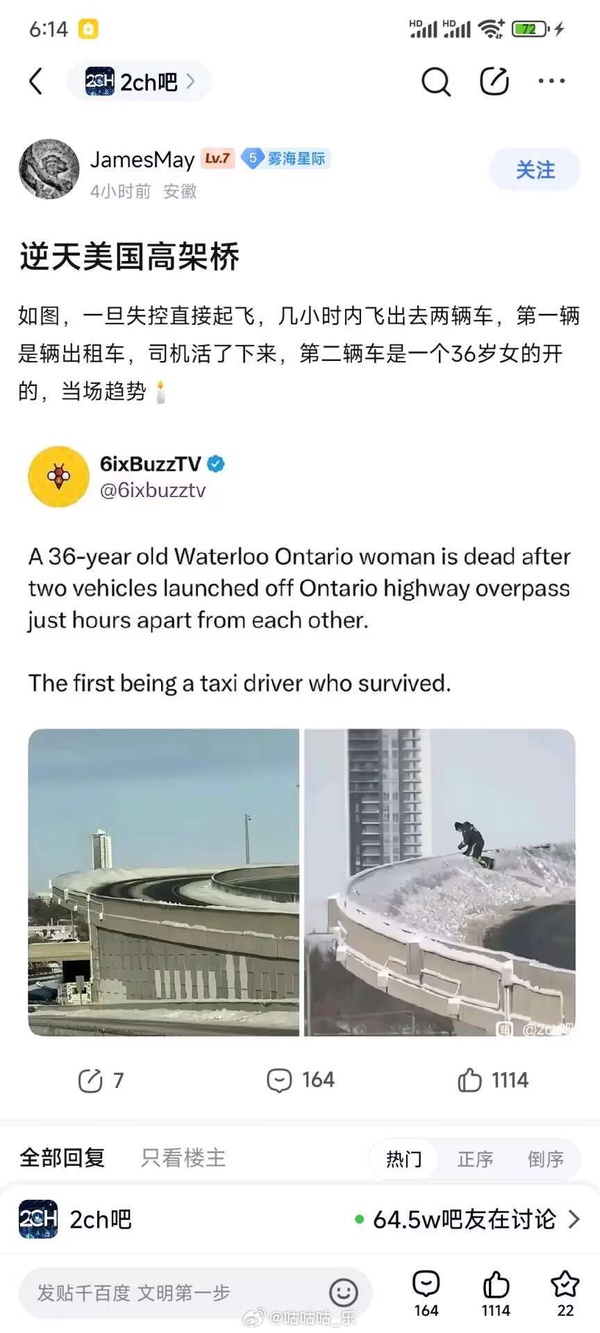The height and width of the screenshot is (1333, 600).
Task: Open the left overpass photo
Action: pos(163,882)
